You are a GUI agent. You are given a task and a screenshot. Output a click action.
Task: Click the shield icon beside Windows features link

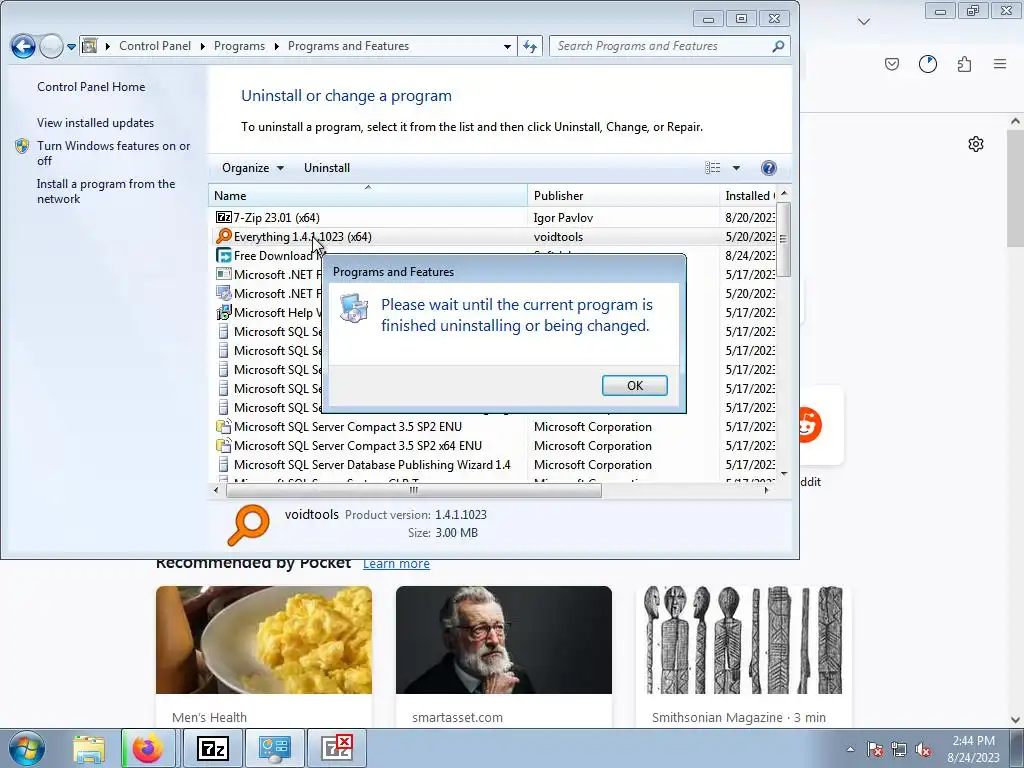click(22, 146)
